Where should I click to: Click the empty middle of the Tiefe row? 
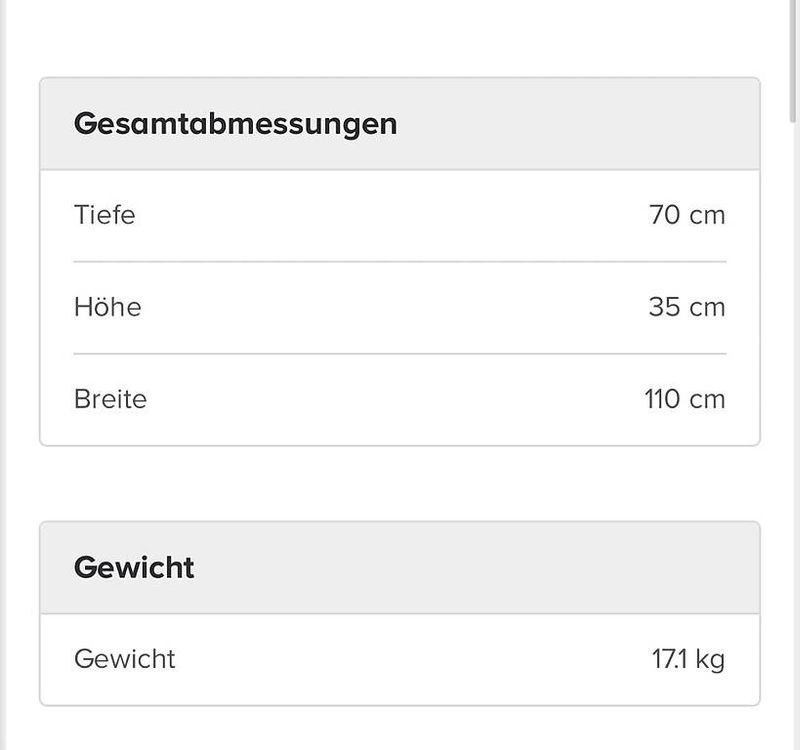click(x=392, y=214)
